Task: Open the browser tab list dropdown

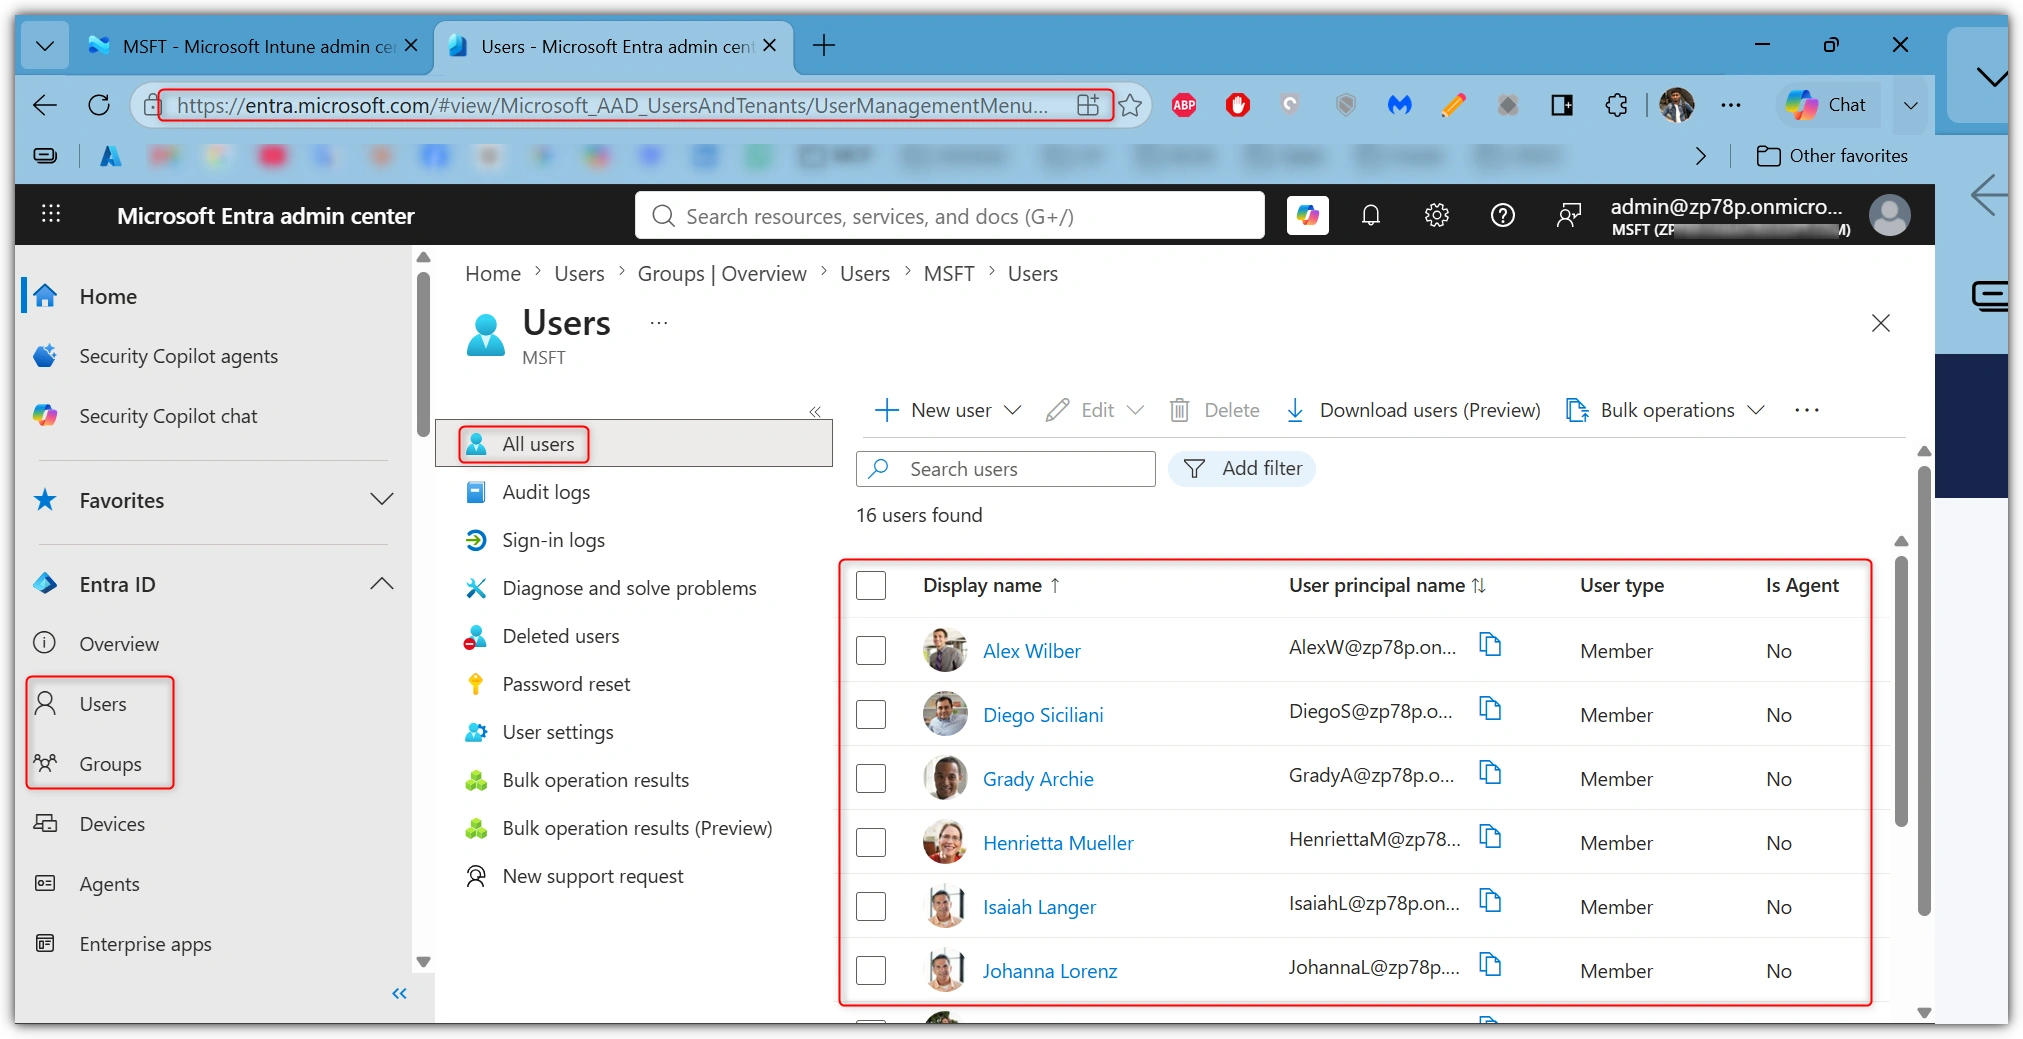Action: click(45, 46)
